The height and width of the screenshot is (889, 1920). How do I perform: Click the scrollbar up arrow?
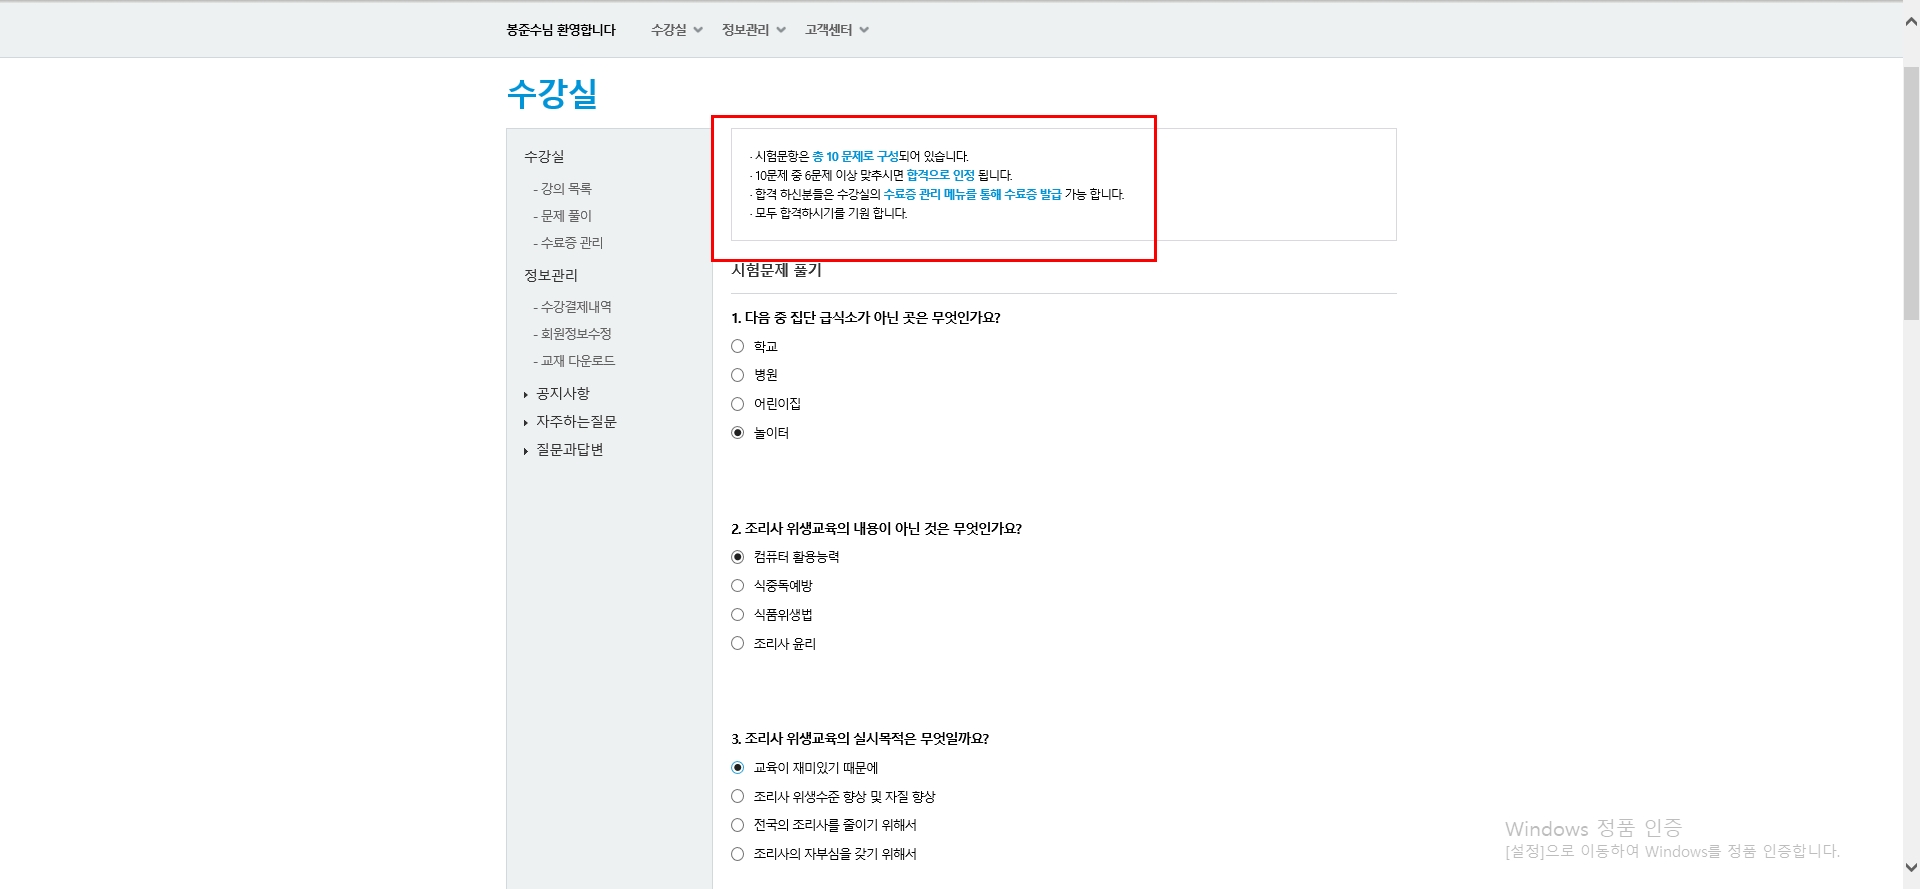pos(1911,21)
